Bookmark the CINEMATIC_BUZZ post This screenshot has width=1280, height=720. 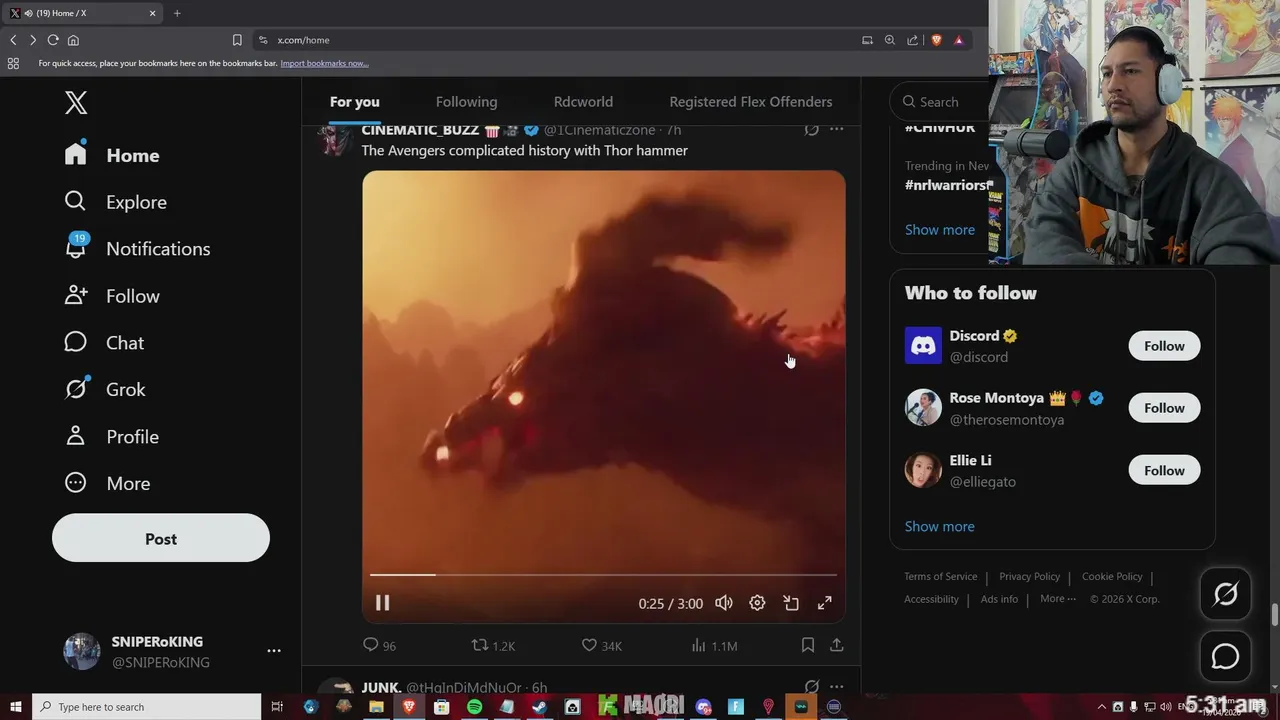(x=807, y=646)
